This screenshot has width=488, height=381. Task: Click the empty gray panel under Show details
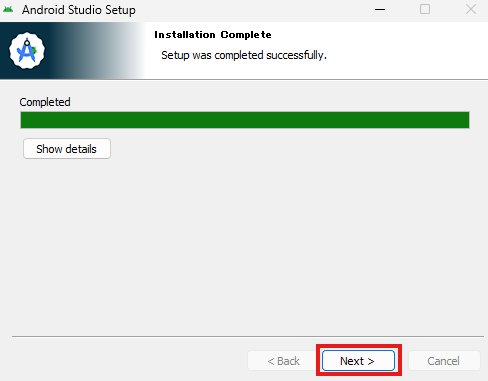click(x=244, y=247)
